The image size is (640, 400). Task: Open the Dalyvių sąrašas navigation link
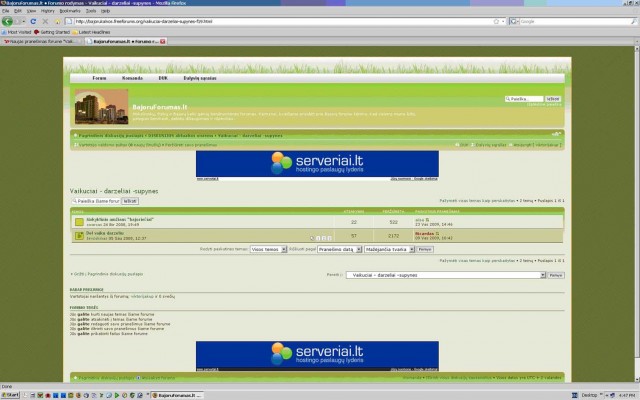(200, 78)
